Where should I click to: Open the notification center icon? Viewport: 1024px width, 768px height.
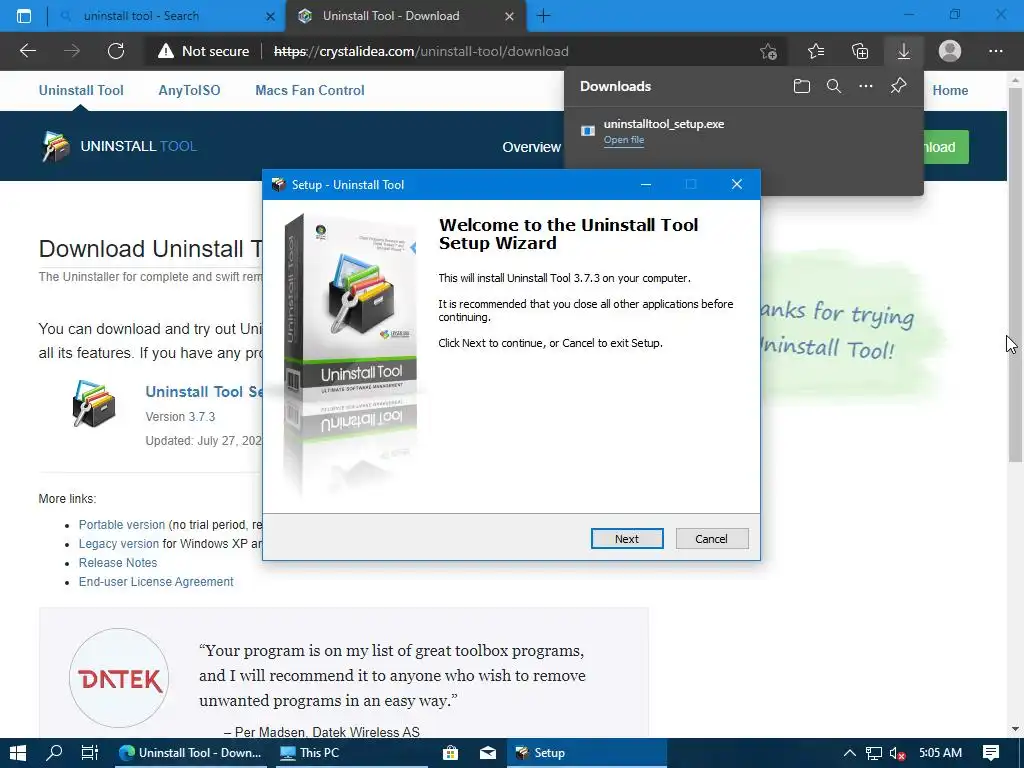tap(991, 753)
